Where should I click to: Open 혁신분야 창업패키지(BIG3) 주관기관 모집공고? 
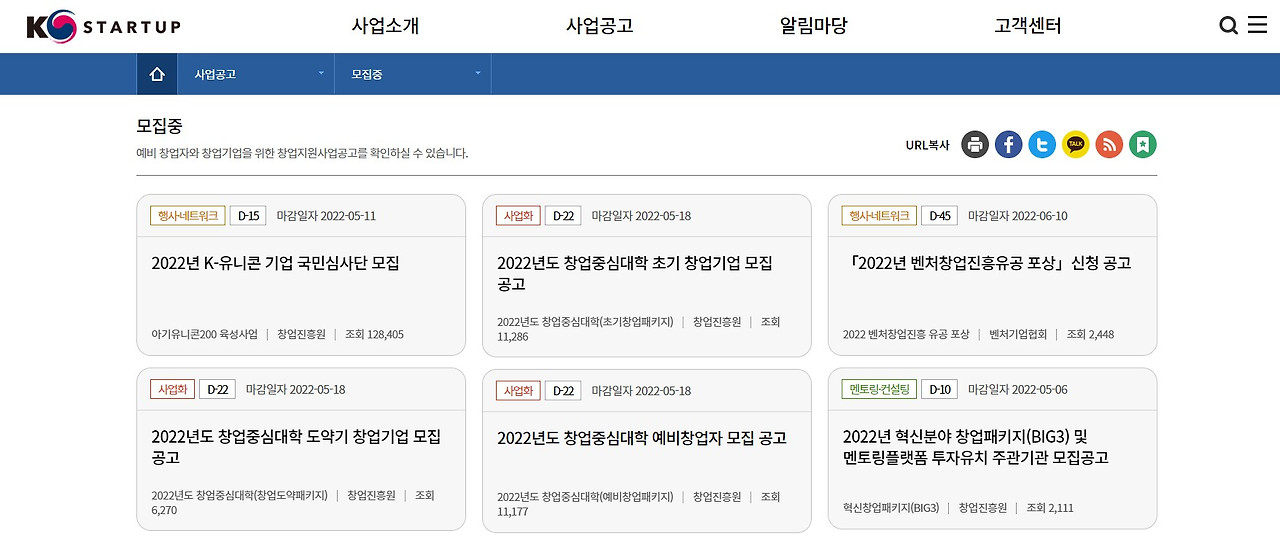click(976, 447)
